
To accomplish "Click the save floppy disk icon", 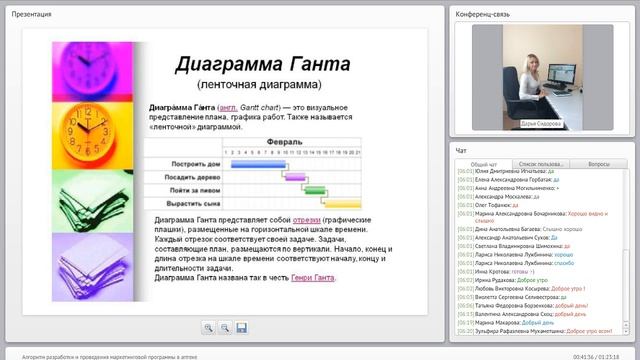I will pyautogui.click(x=241, y=328).
